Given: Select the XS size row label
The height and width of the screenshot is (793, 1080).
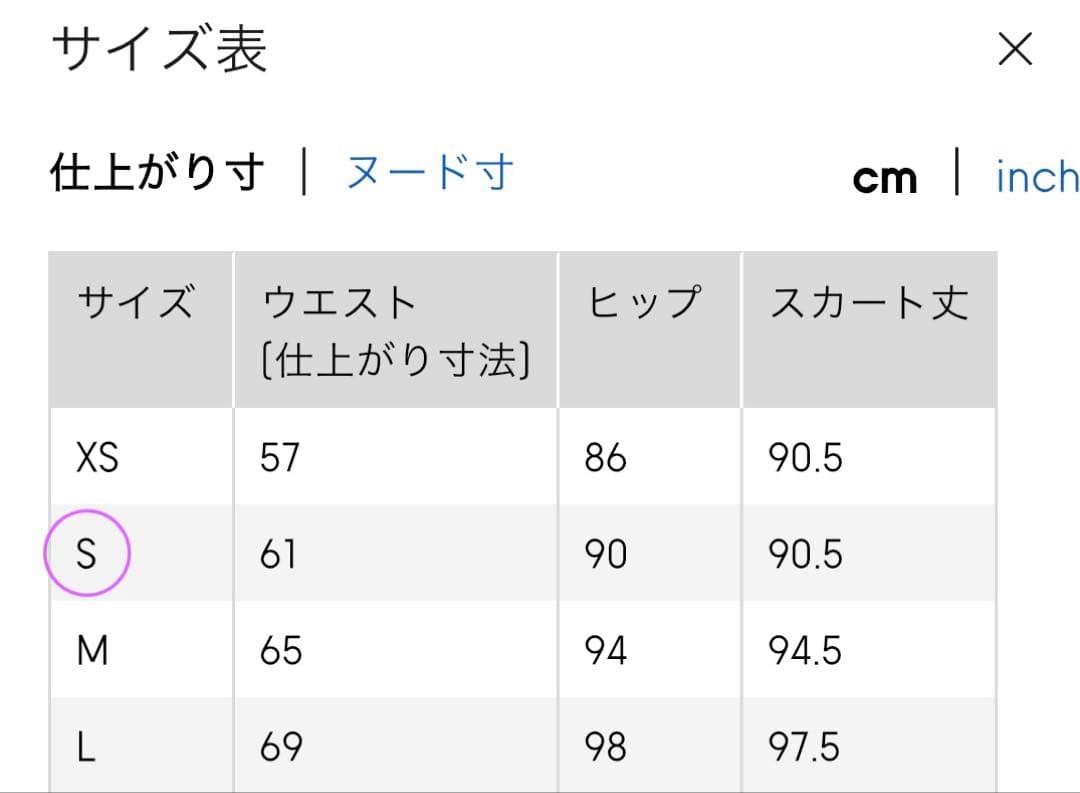Looking at the screenshot, I should pos(98,458).
